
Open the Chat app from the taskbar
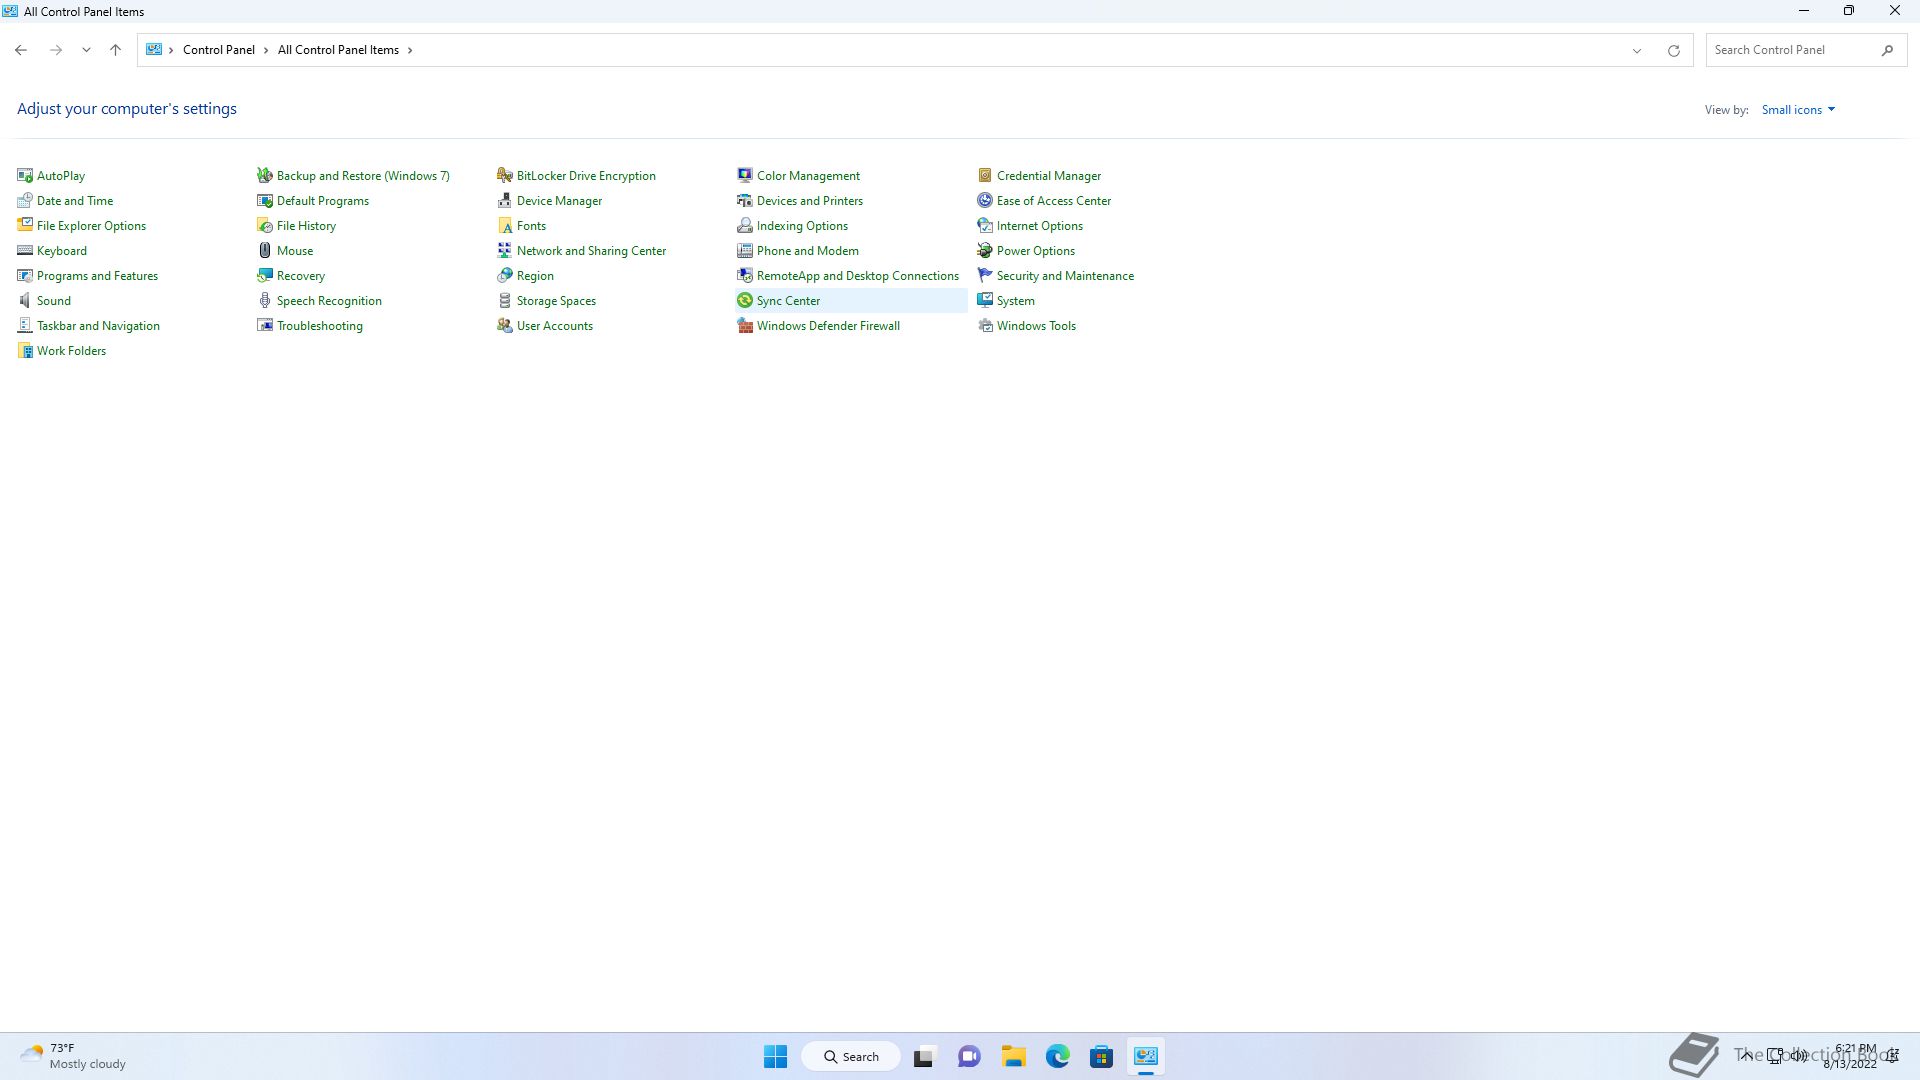click(969, 1056)
